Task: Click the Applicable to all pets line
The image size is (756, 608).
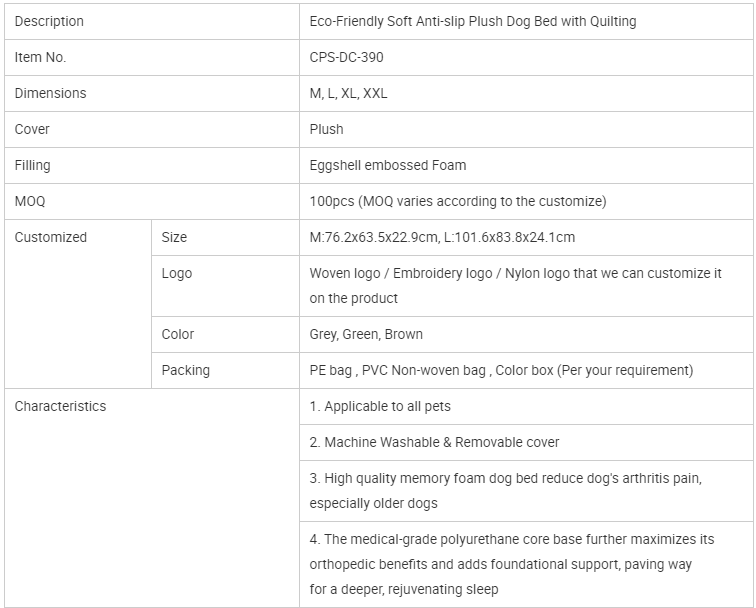Action: pos(380,406)
